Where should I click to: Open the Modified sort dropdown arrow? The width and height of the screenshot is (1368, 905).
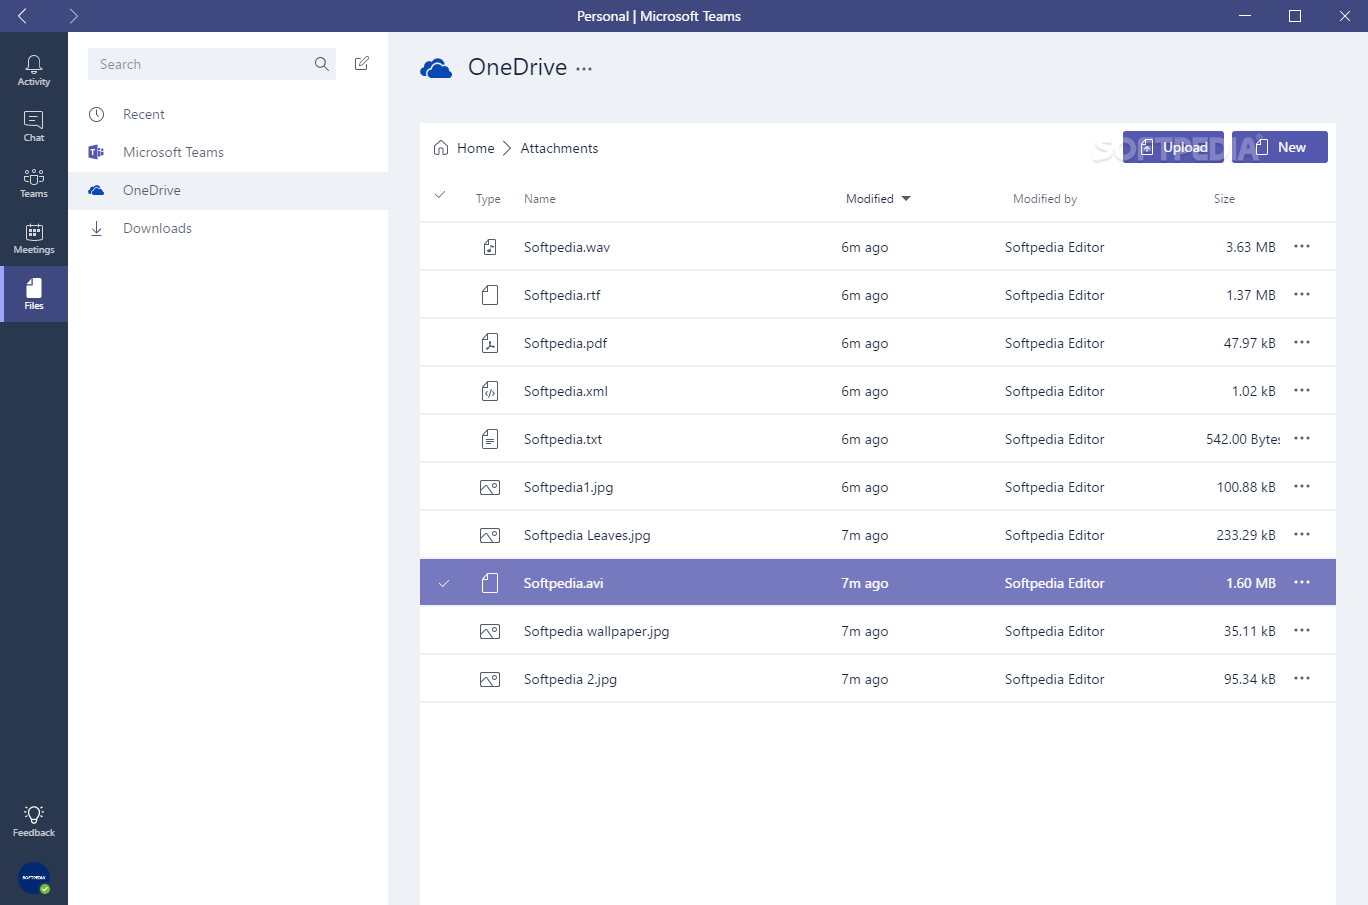pyautogui.click(x=906, y=199)
